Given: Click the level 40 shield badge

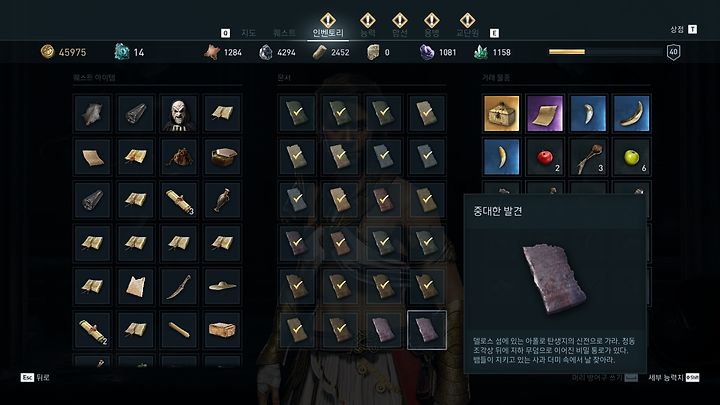Looking at the screenshot, I should click(673, 52).
